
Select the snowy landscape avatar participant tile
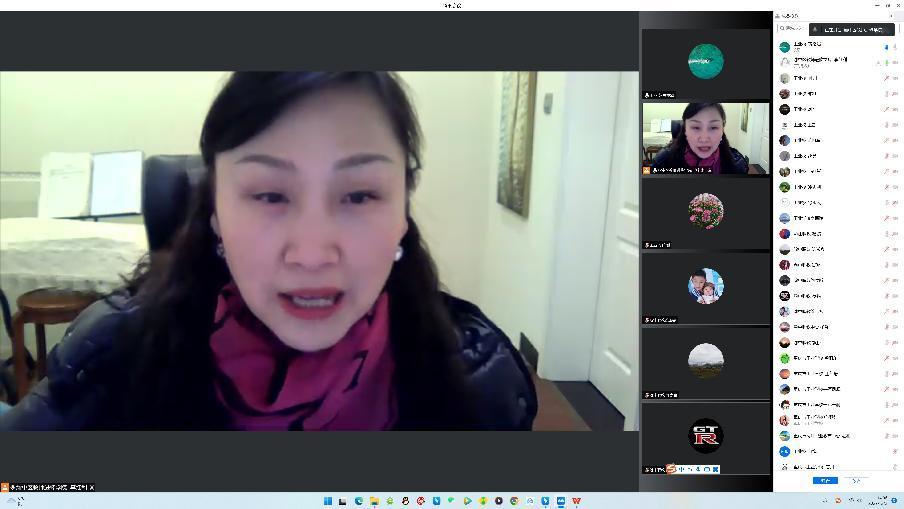tap(706, 363)
